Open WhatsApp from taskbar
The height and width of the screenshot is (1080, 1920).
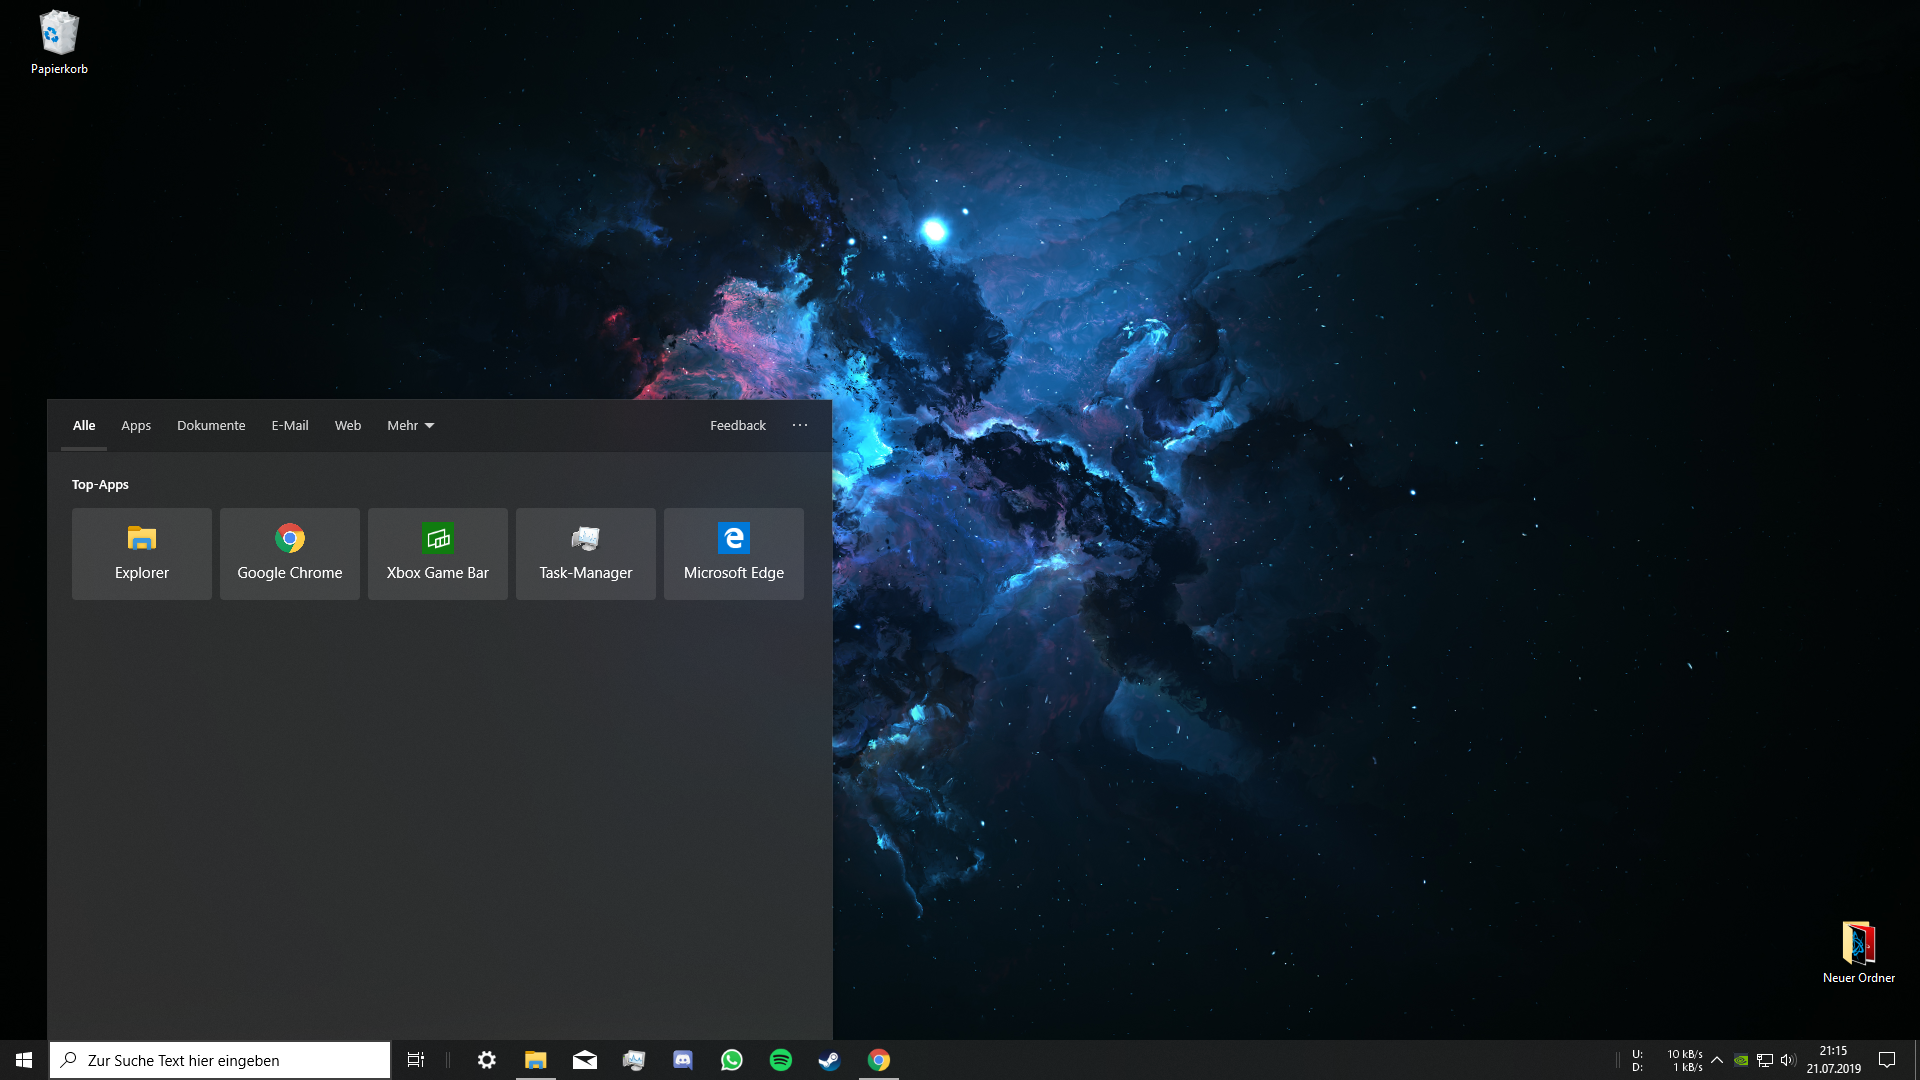click(x=731, y=1059)
